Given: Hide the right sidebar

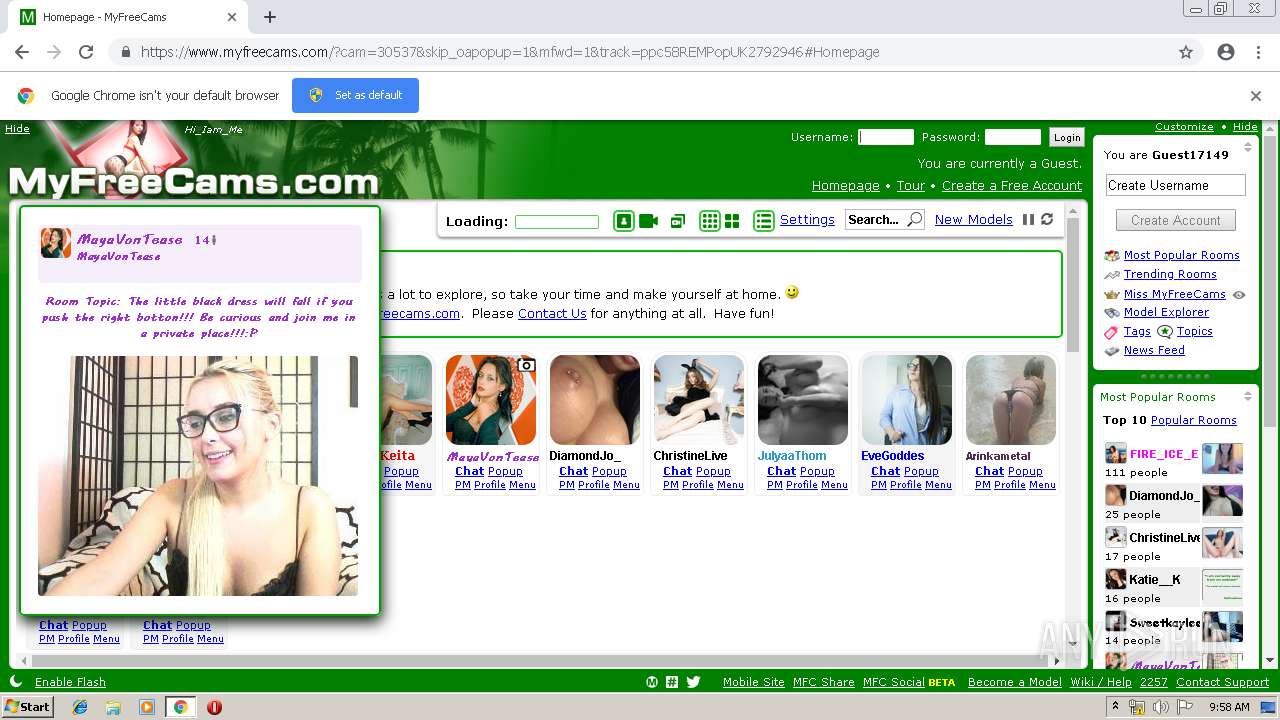Looking at the screenshot, I should tap(1245, 127).
